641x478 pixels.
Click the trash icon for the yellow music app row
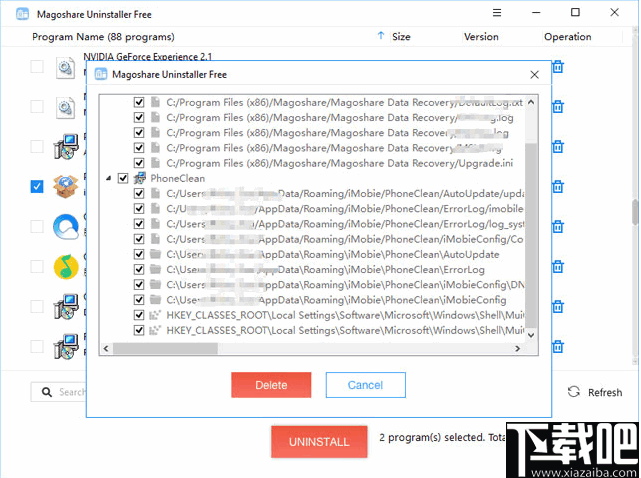pyautogui.click(x=558, y=267)
